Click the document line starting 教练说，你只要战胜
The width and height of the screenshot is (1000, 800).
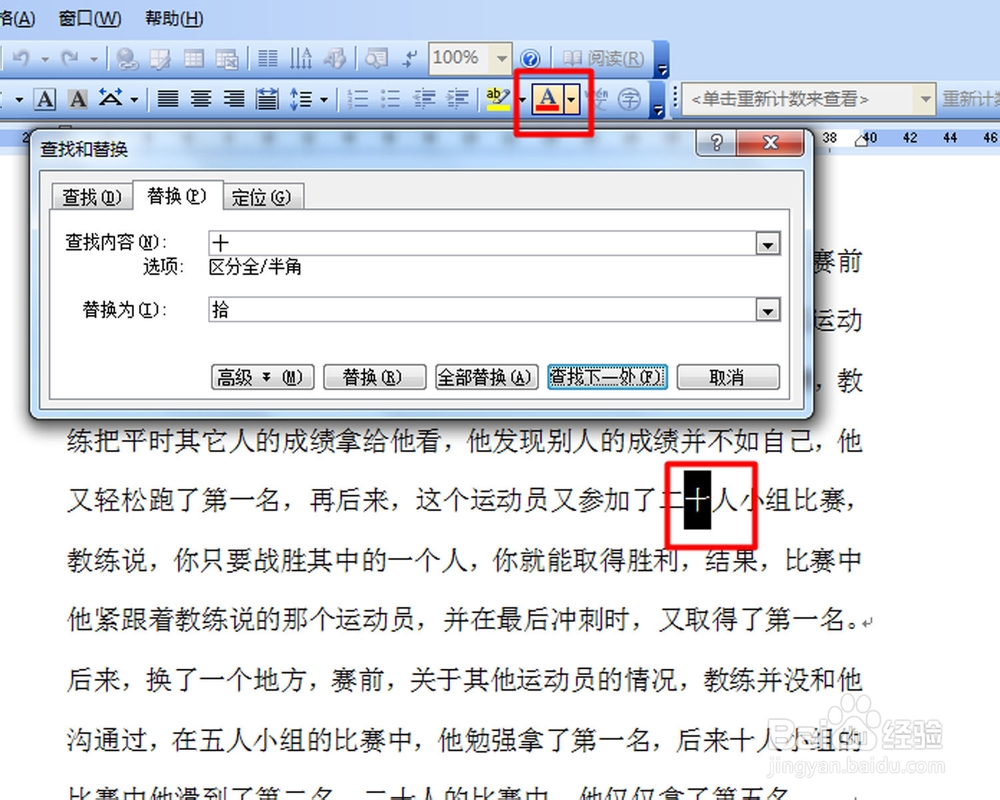click(465, 560)
